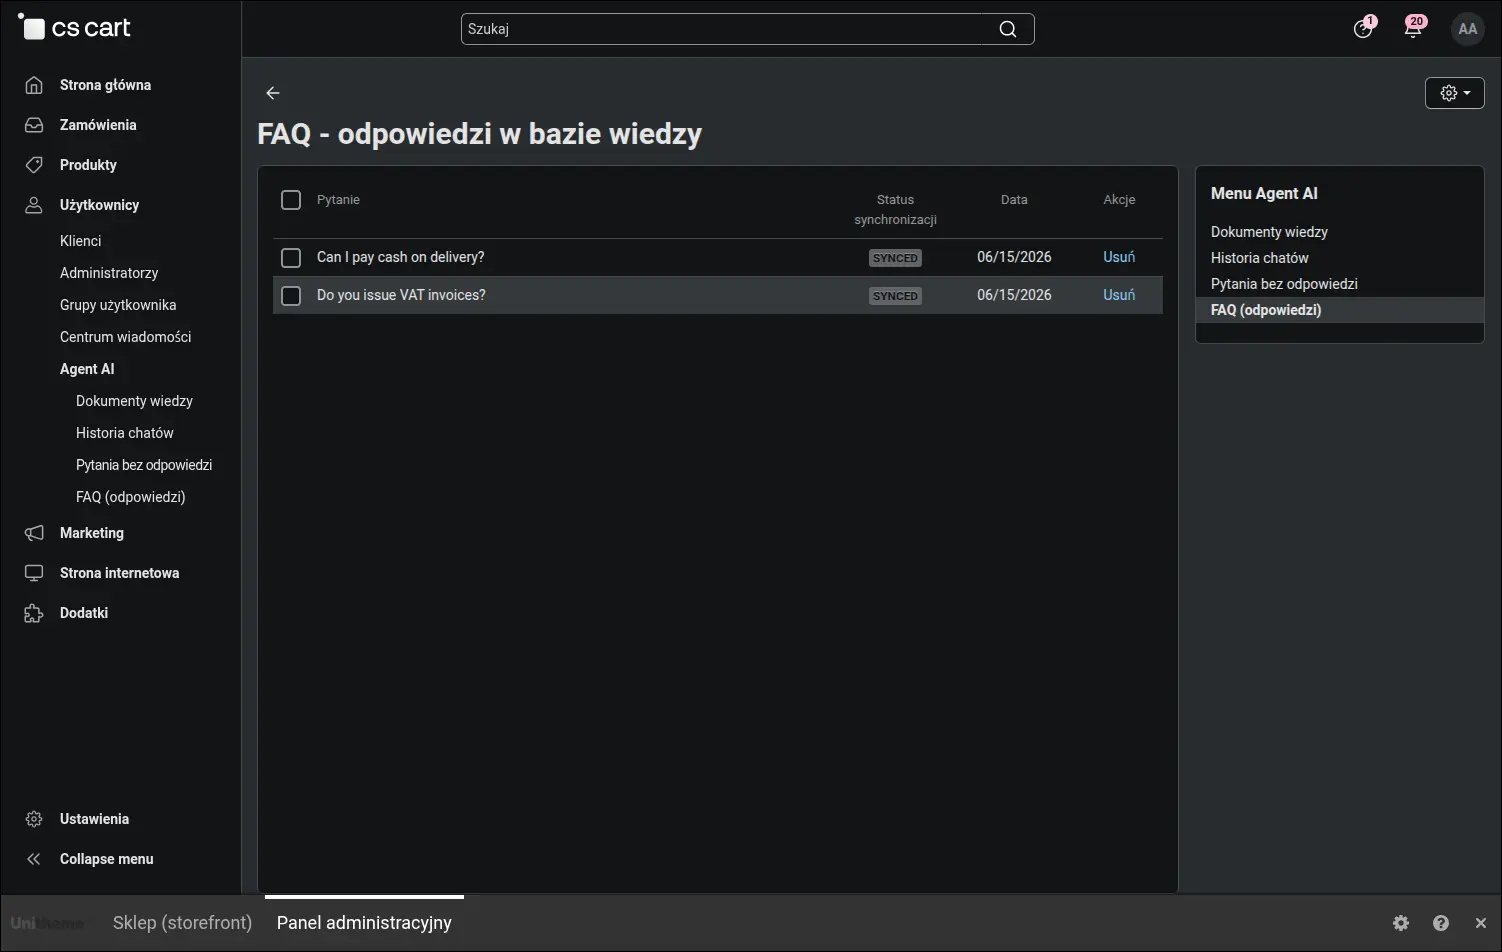The width and height of the screenshot is (1502, 952).
Task: Toggle the select-all checkbox in table header
Action: coord(291,200)
